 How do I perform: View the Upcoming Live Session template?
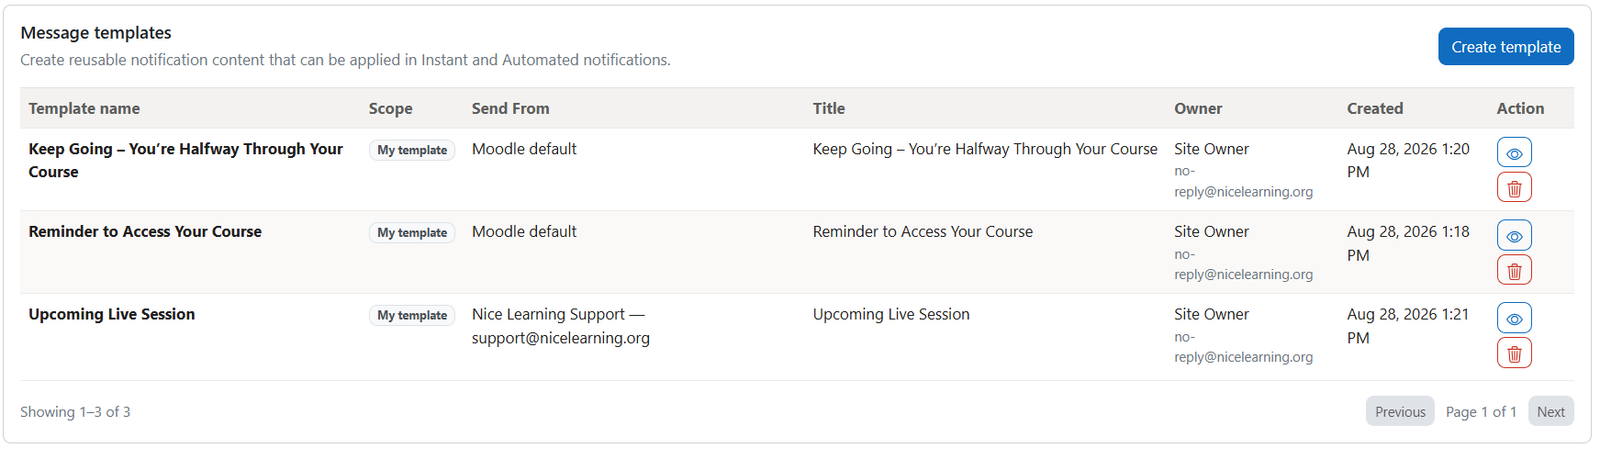[1514, 319]
